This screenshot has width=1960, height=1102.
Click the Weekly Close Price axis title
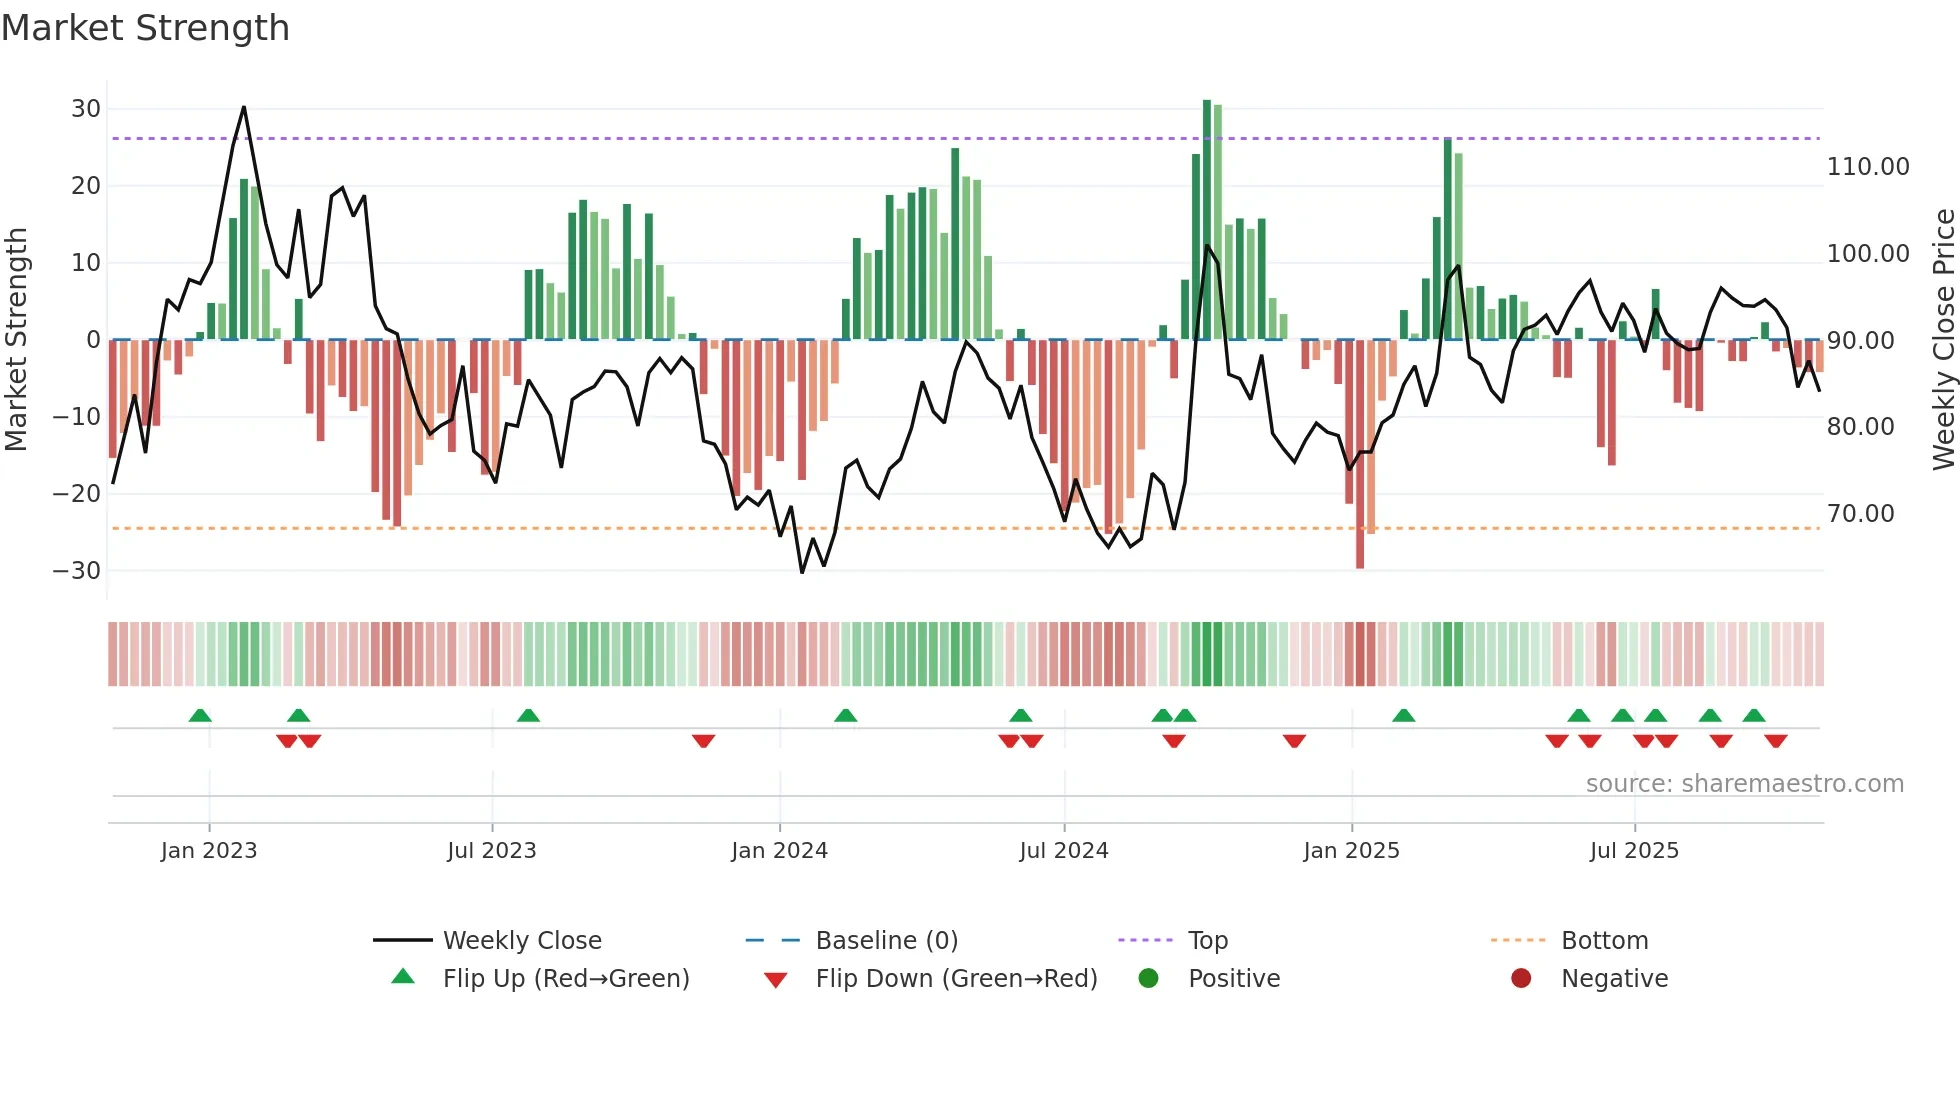coord(1943,339)
